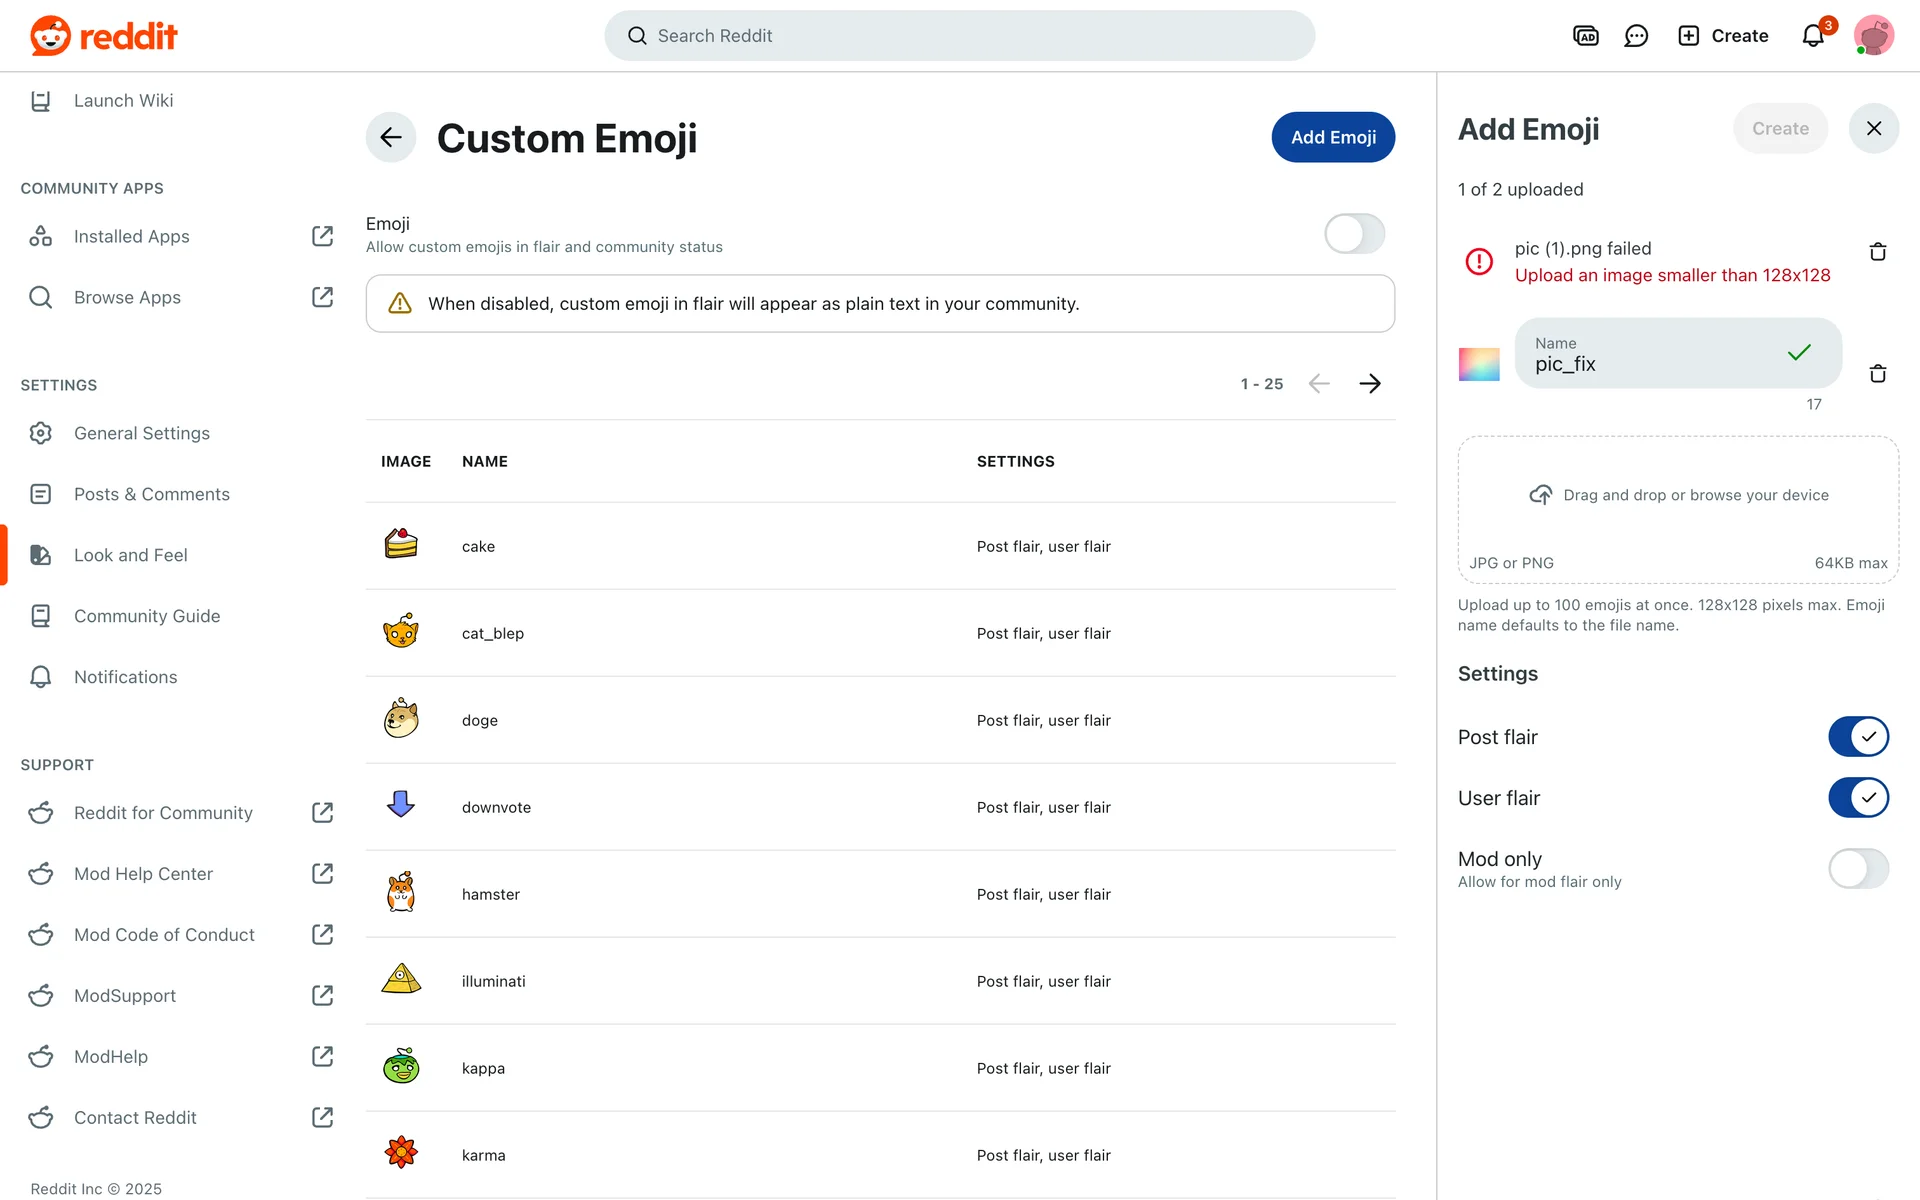Delete the failed pic (1).png upload
The height and width of the screenshot is (1200, 1920).
[1877, 252]
